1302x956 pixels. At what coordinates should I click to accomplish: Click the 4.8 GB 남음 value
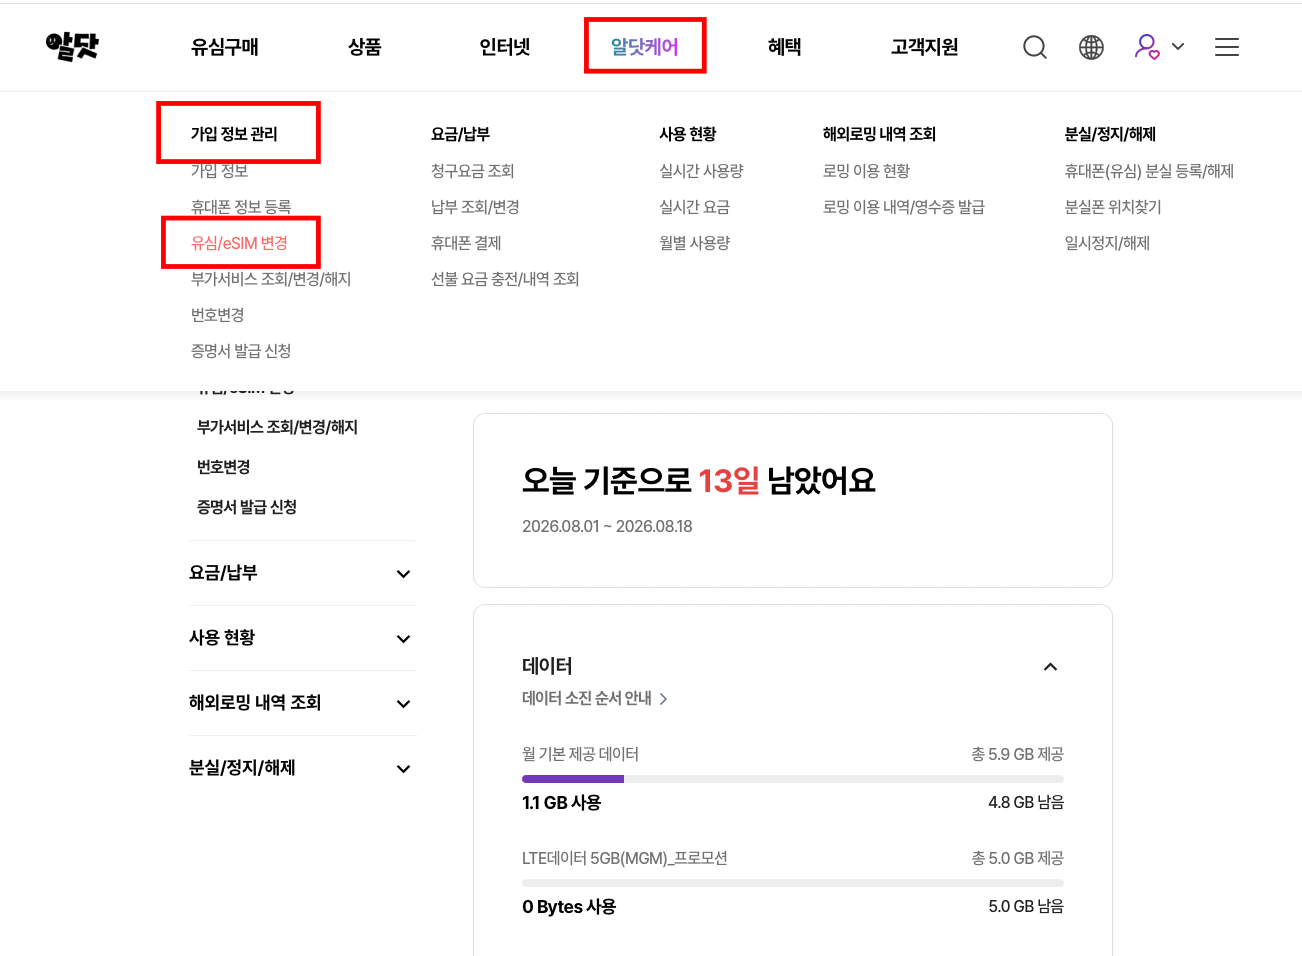pos(1026,802)
